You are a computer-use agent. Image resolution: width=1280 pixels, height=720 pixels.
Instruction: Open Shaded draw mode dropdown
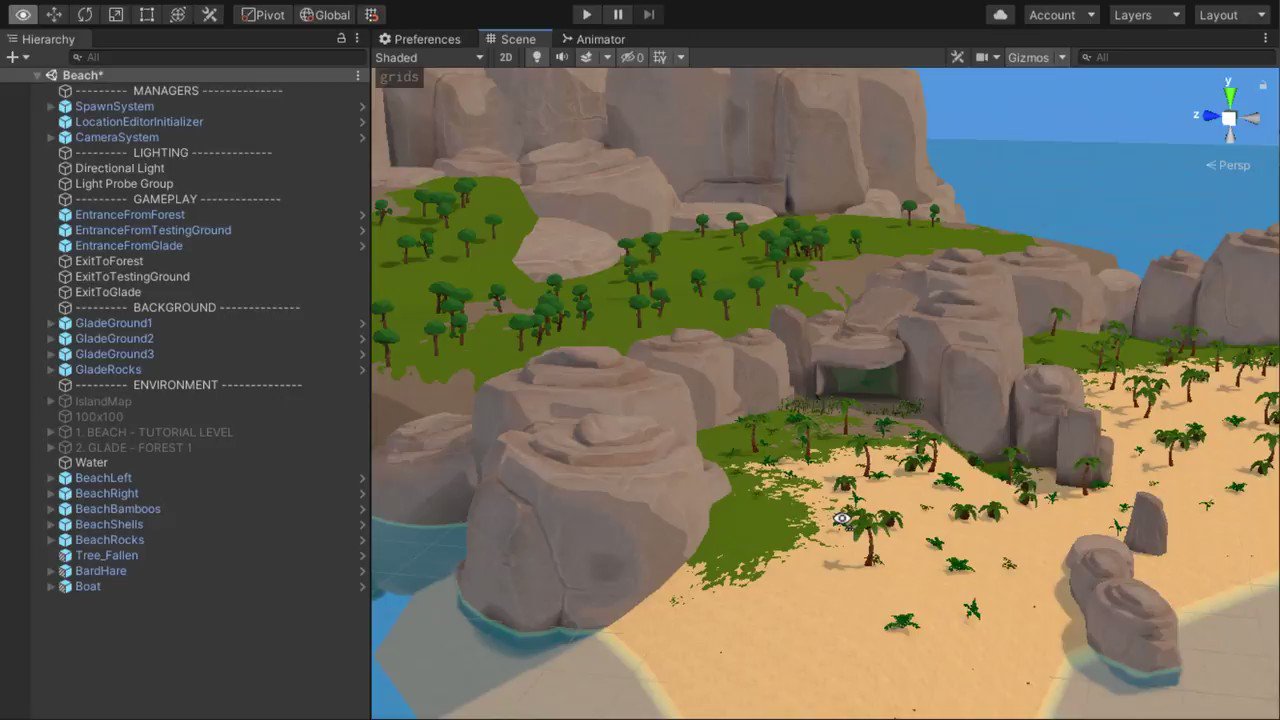point(429,57)
